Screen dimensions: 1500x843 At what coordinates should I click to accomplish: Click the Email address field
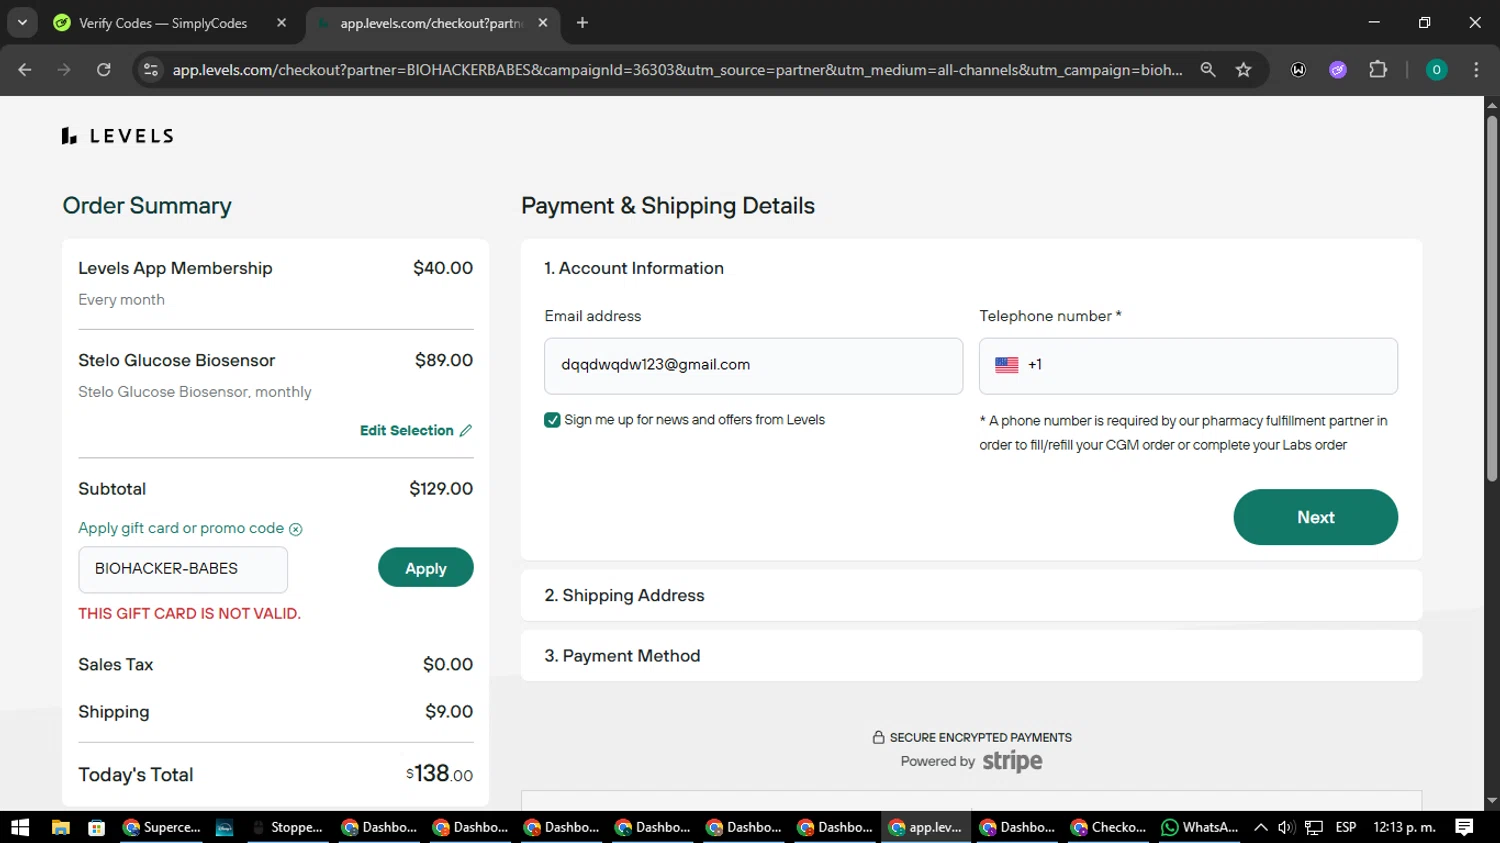(753, 366)
